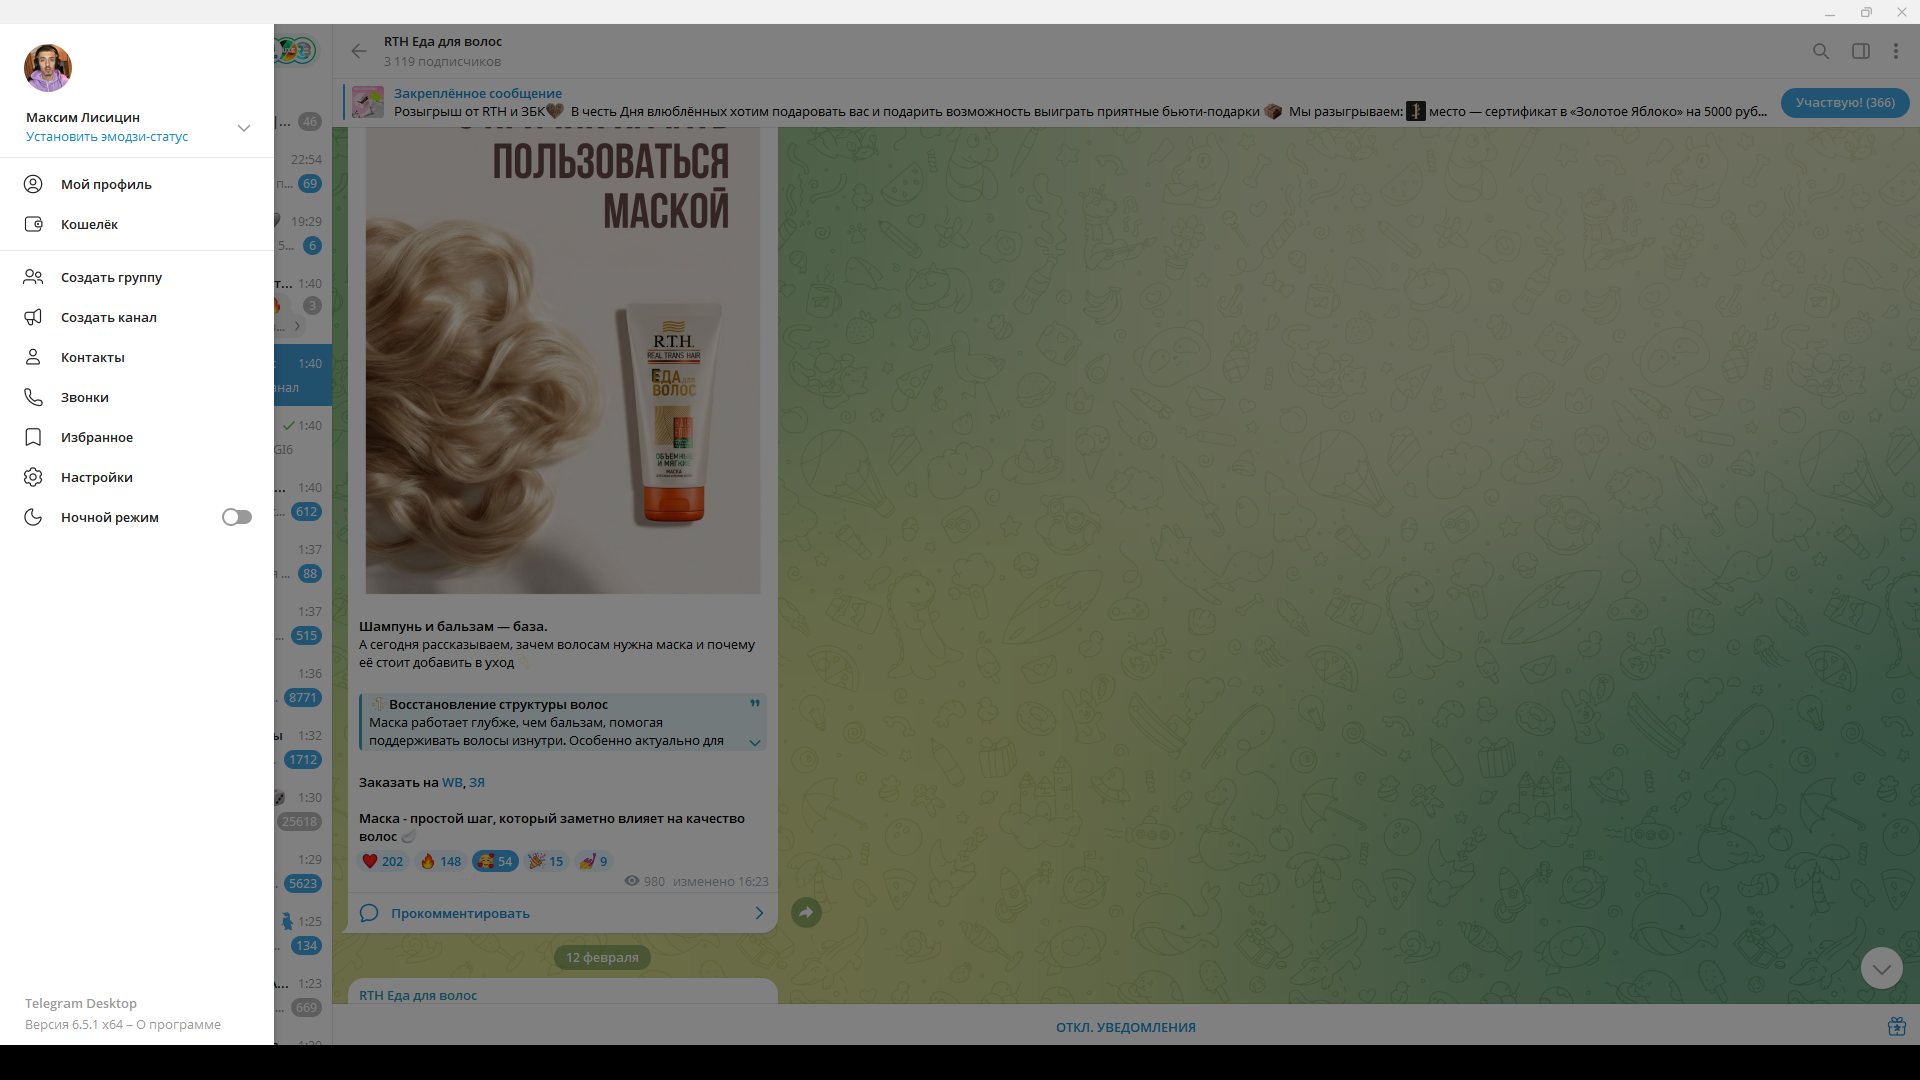Open the three-dot chat options menu

click(x=1896, y=51)
